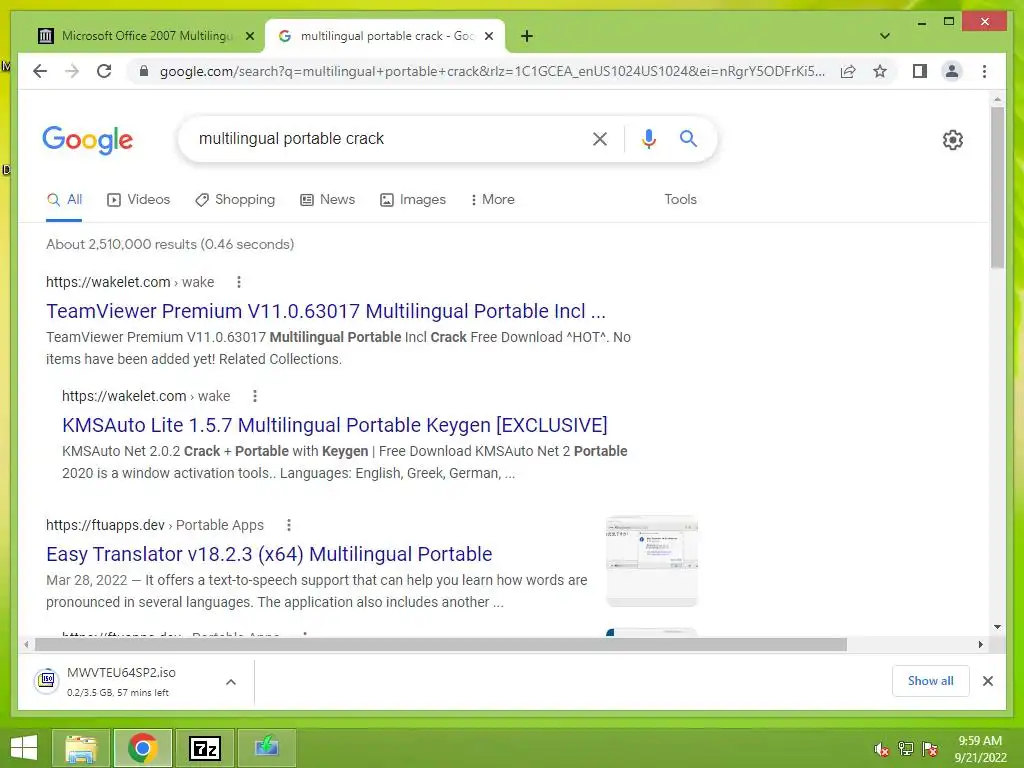This screenshot has width=1024, height=768.
Task: Click the horizontal scrollbar thumb
Action: [441, 645]
